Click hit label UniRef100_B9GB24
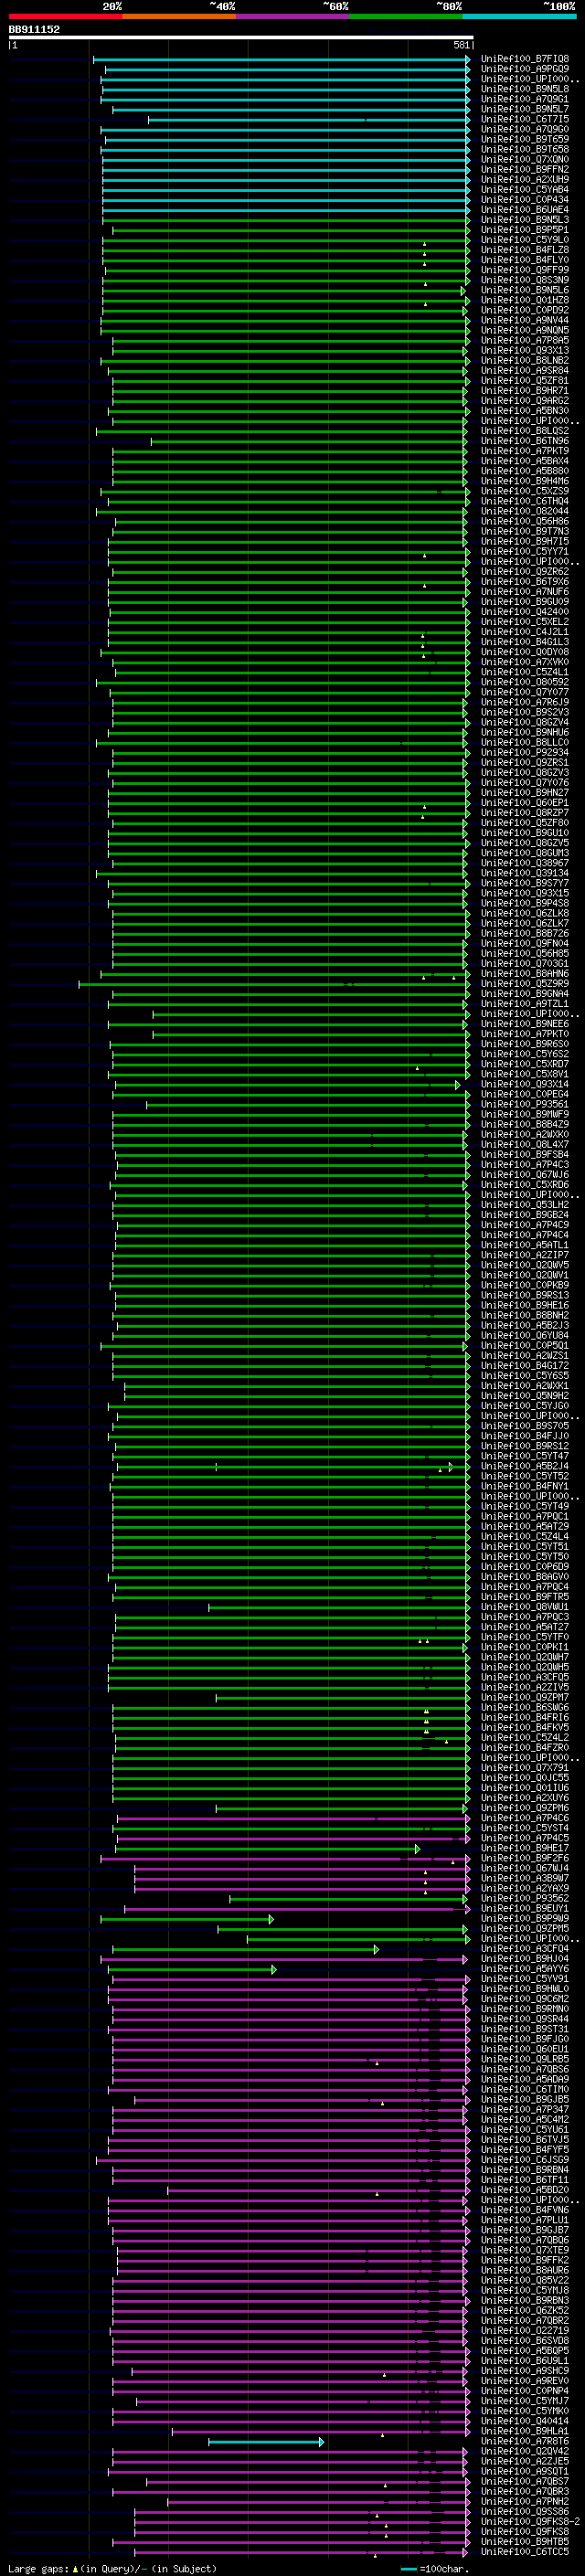Image resolution: width=585 pixels, height=2576 pixels. point(525,1215)
